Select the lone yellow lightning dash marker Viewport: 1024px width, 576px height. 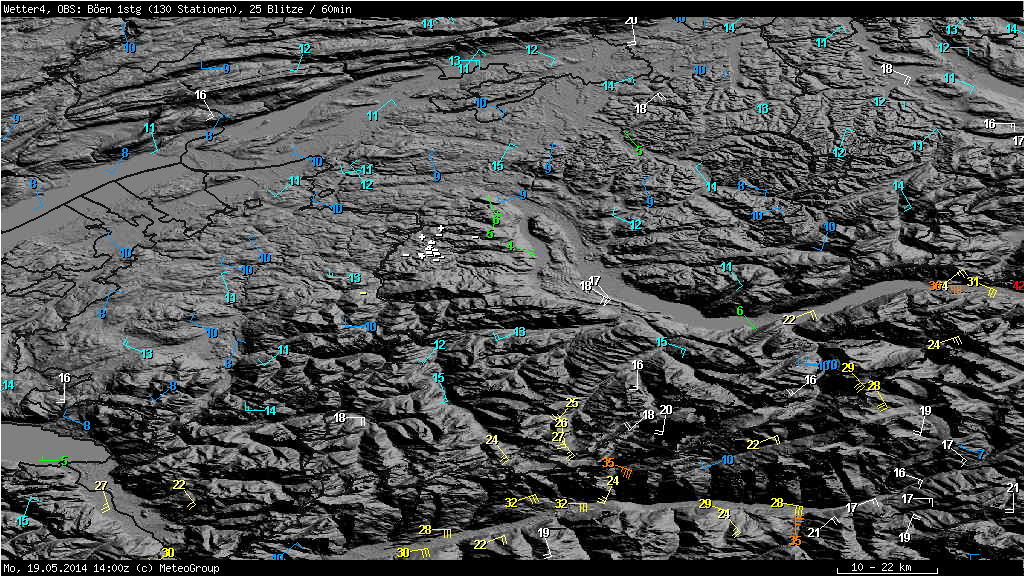tap(364, 294)
